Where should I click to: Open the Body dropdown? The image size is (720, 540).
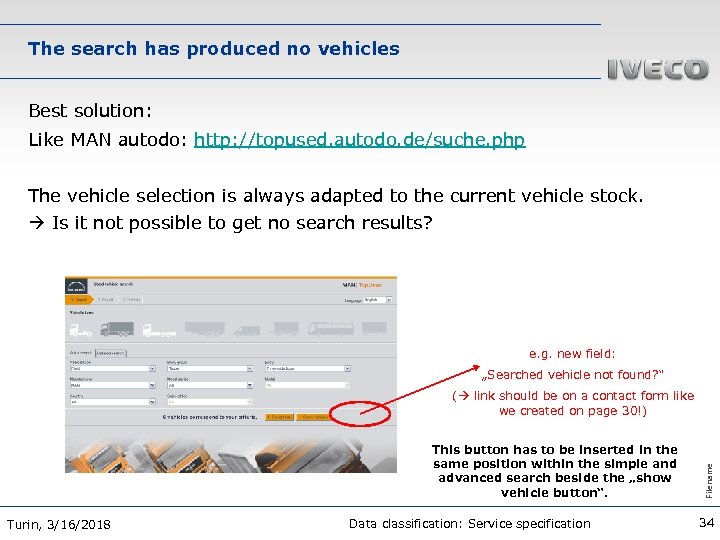point(308,369)
